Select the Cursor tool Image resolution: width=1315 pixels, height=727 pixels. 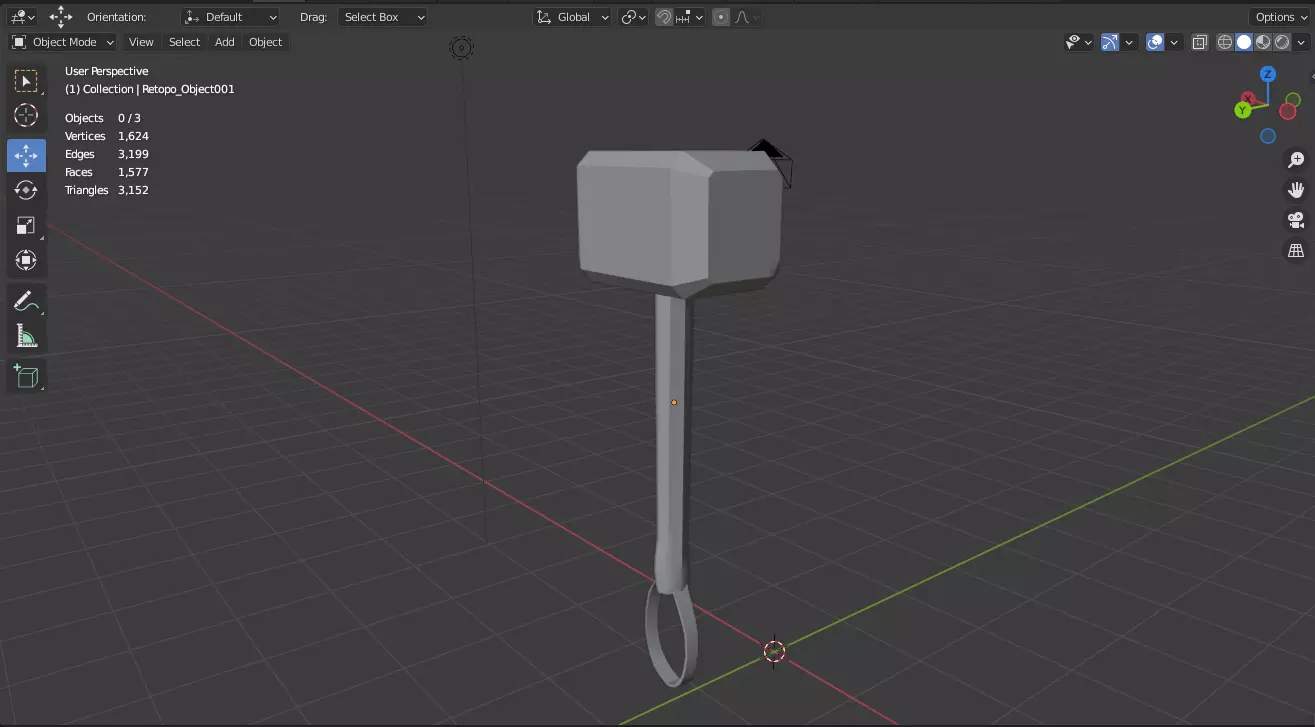coord(26,116)
